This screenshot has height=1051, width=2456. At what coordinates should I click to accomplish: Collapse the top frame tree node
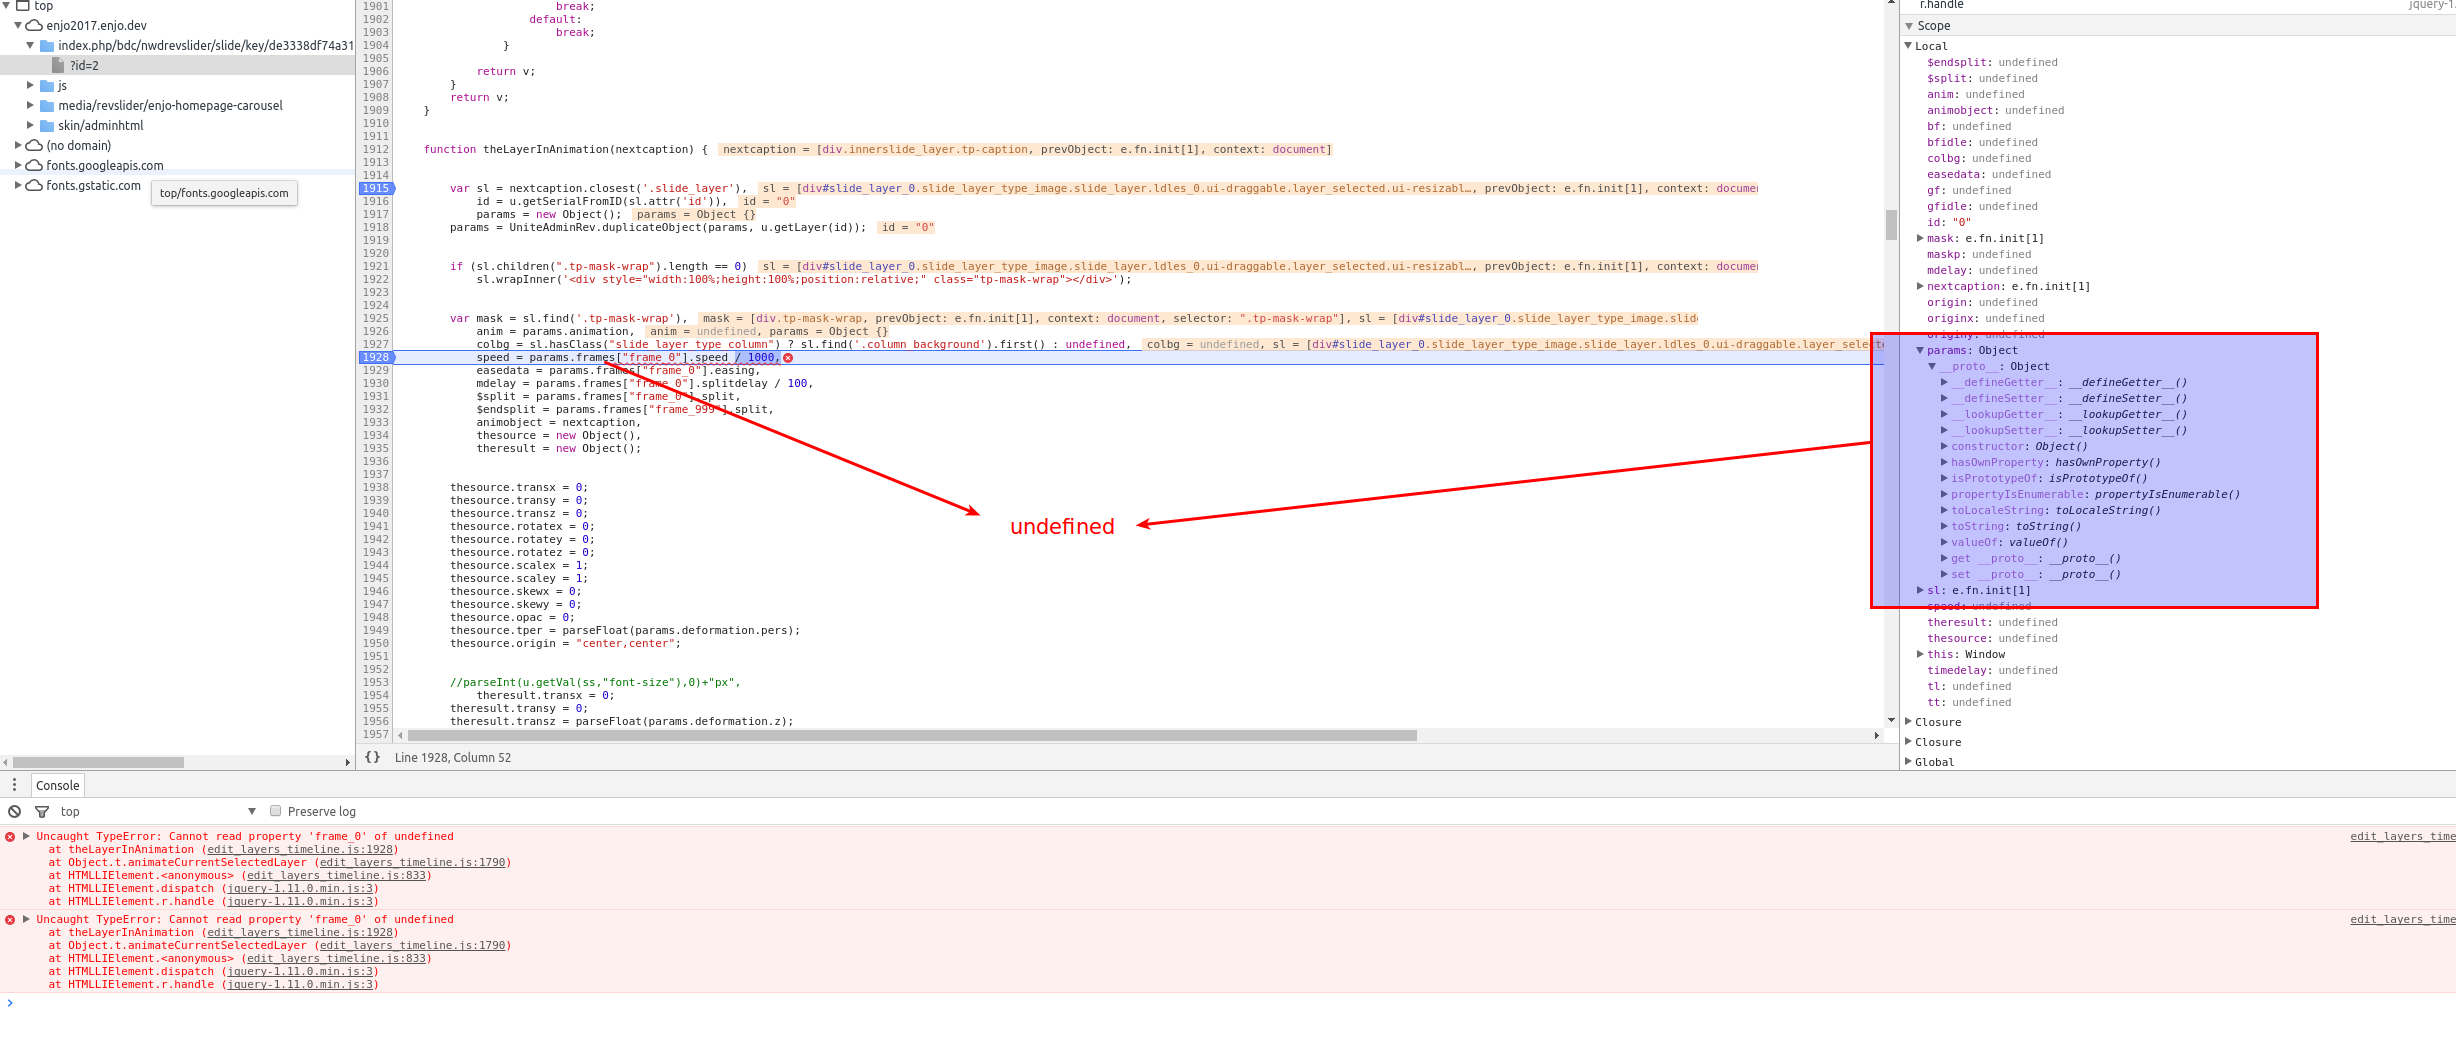click(6, 5)
